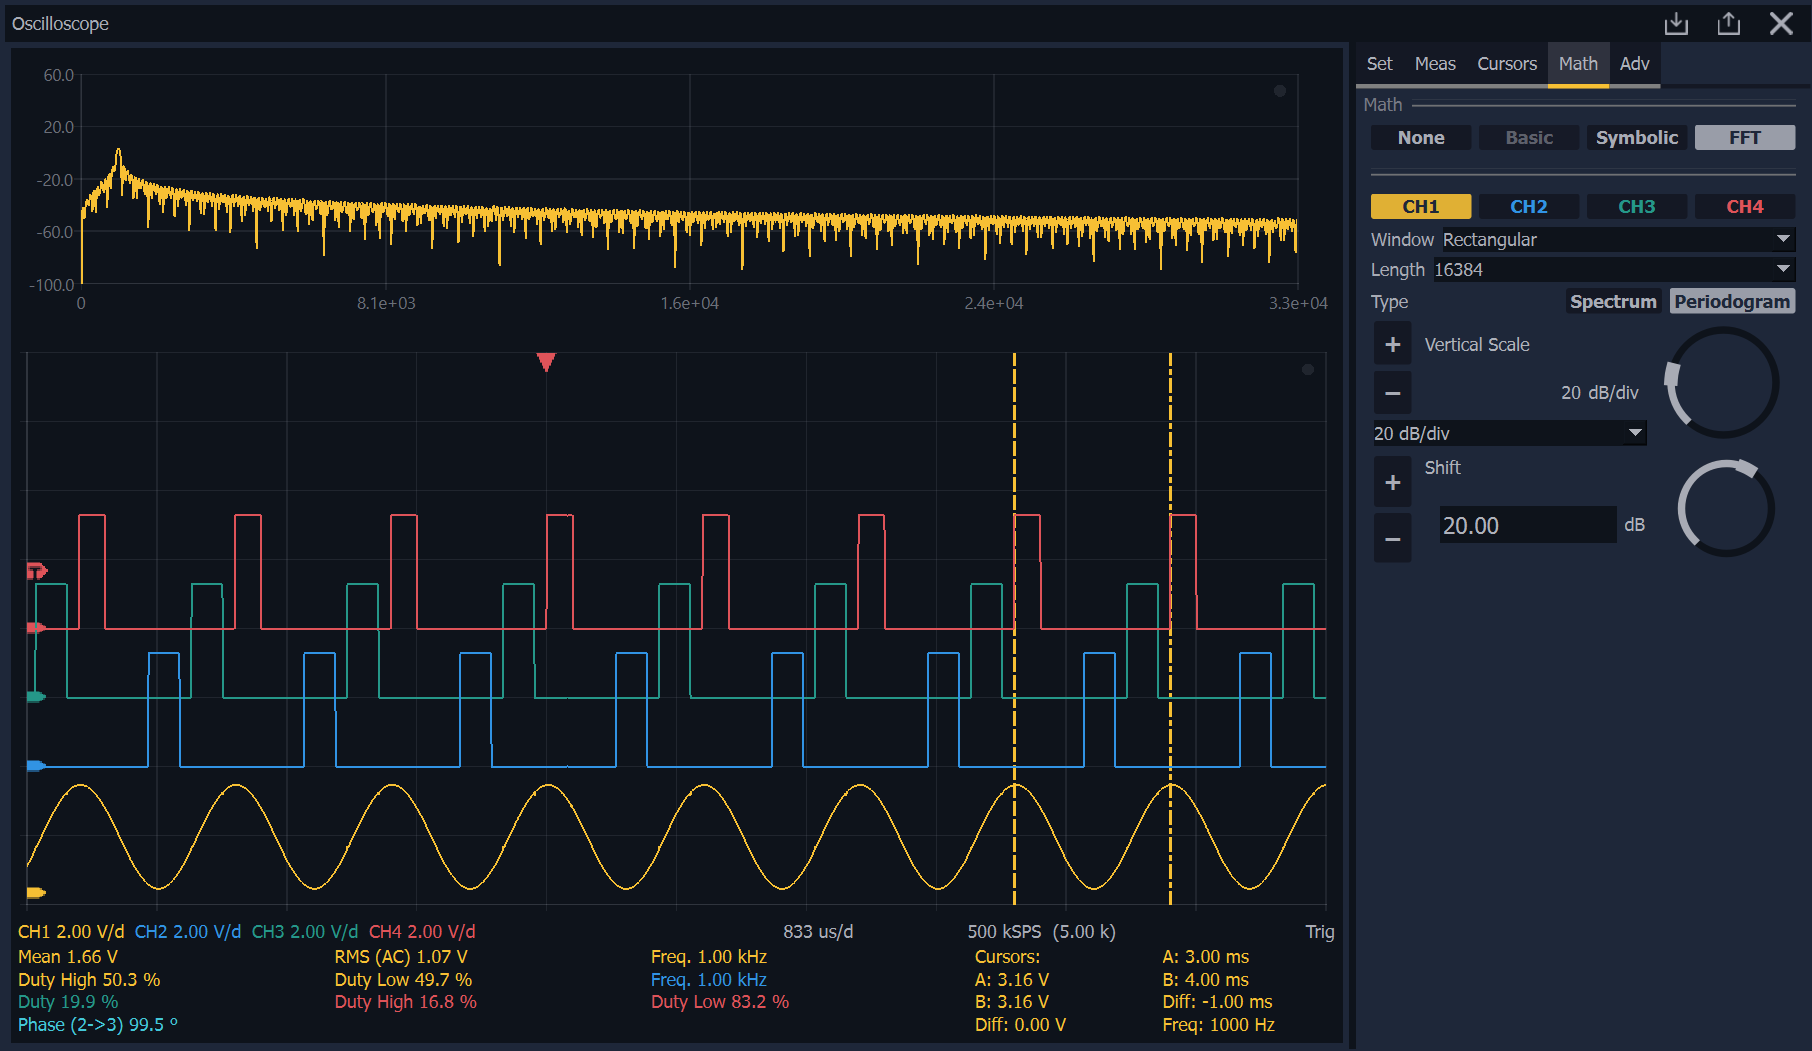Click the export/share icon in title bar
The width and height of the screenshot is (1812, 1051).
coord(1728,24)
